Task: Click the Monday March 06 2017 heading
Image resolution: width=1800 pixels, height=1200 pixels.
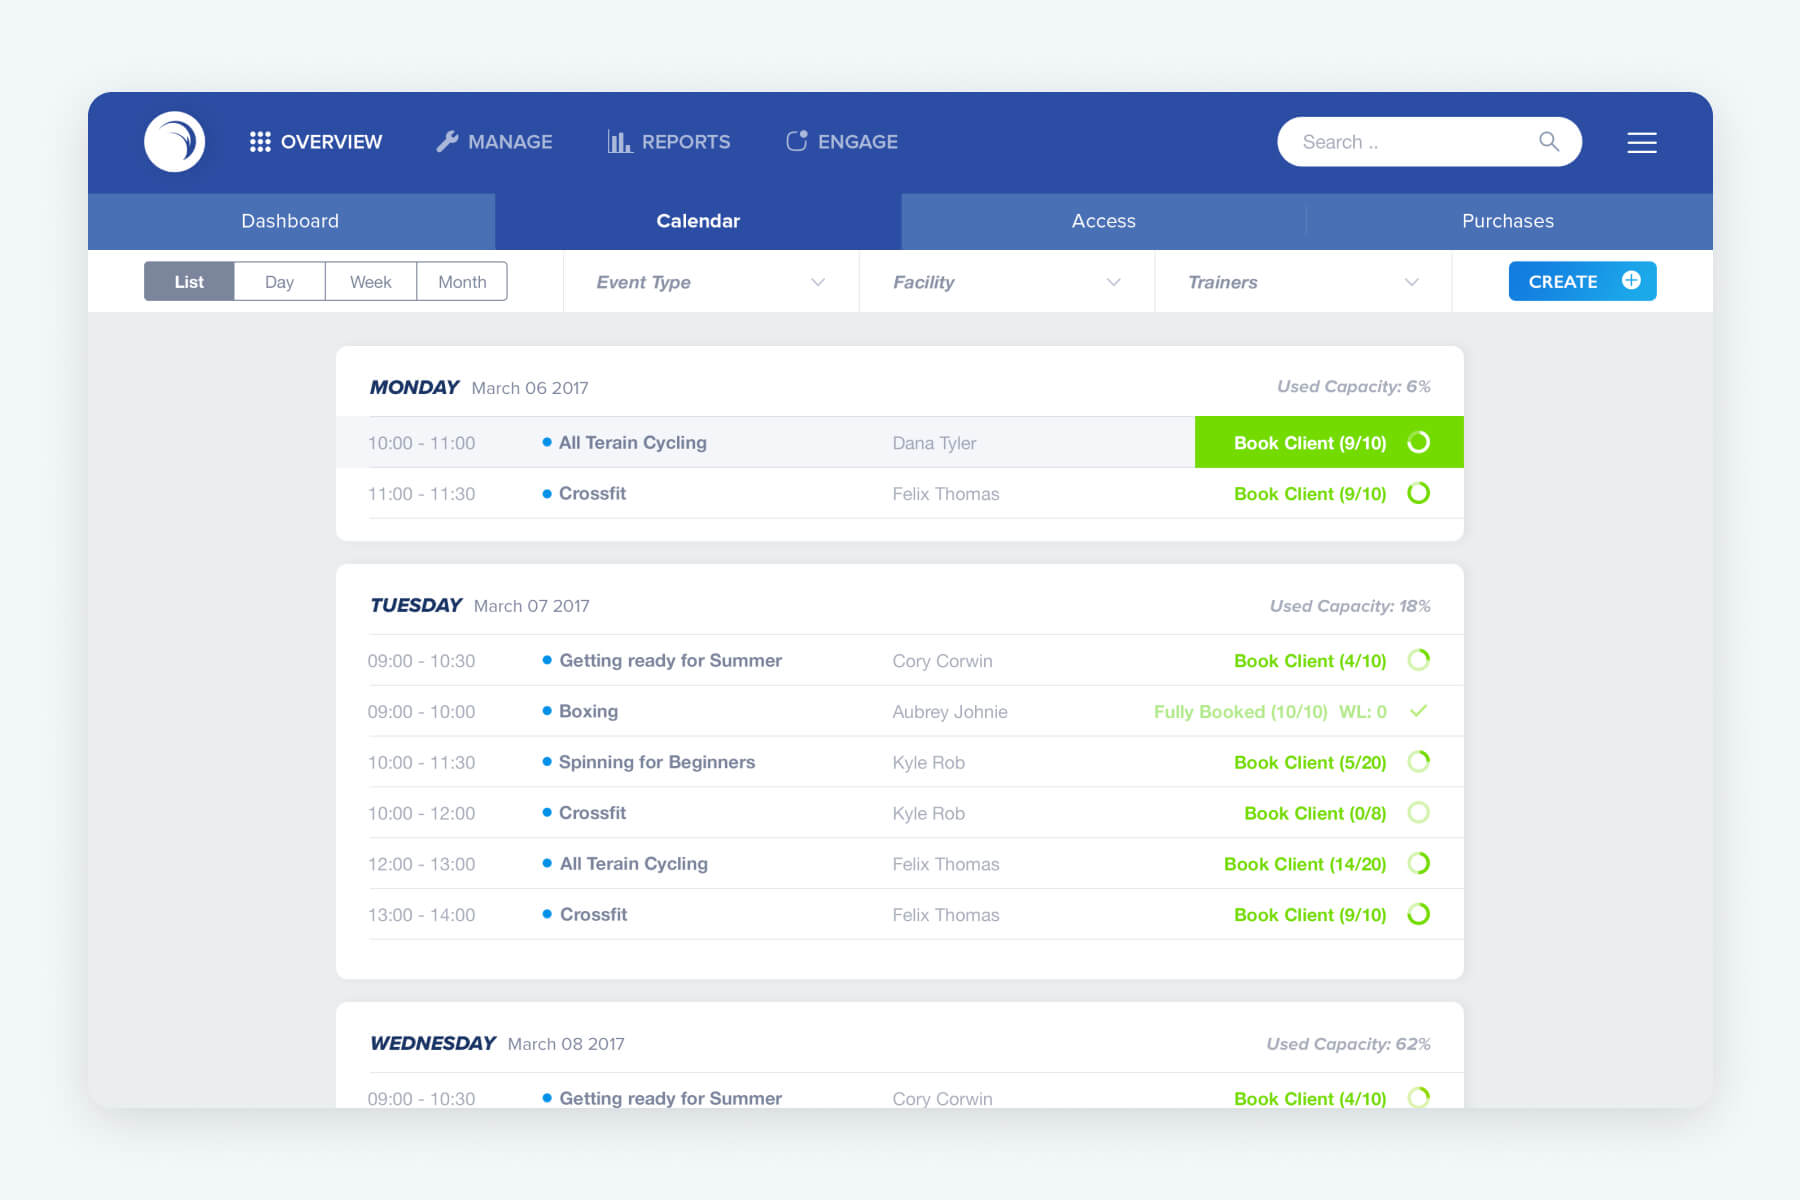Action: click(479, 387)
